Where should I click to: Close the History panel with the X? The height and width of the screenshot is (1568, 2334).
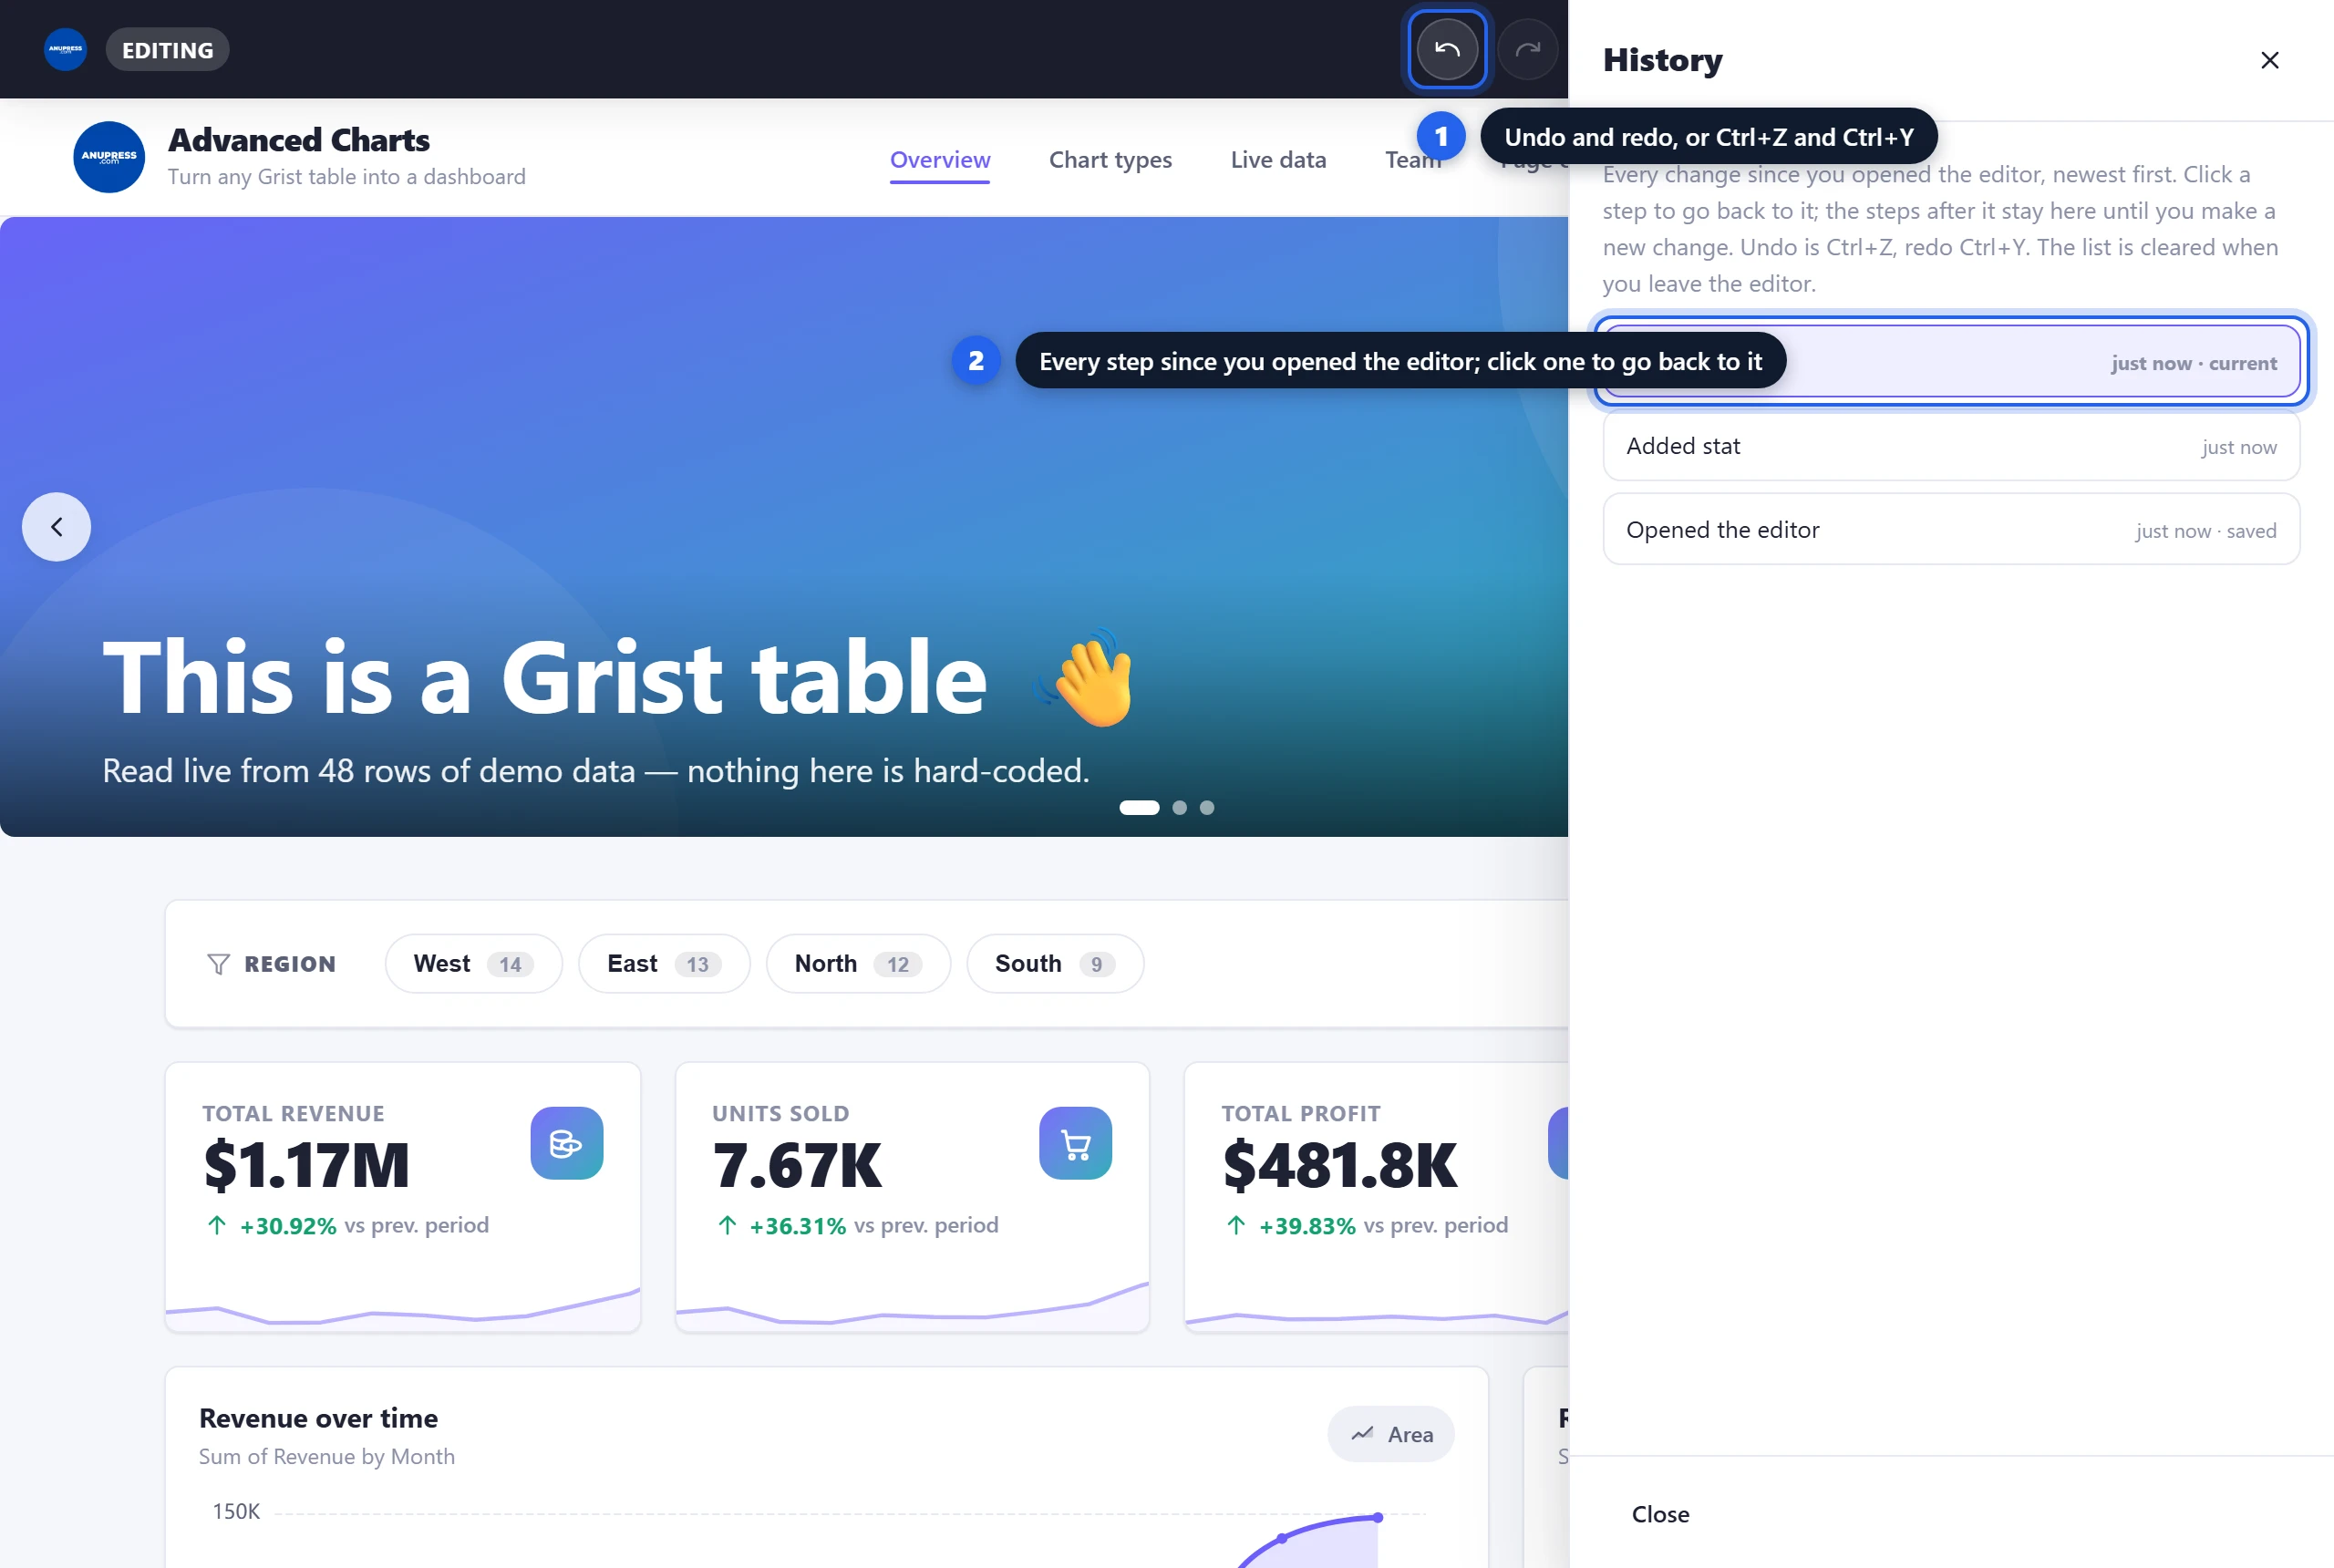click(x=2269, y=60)
